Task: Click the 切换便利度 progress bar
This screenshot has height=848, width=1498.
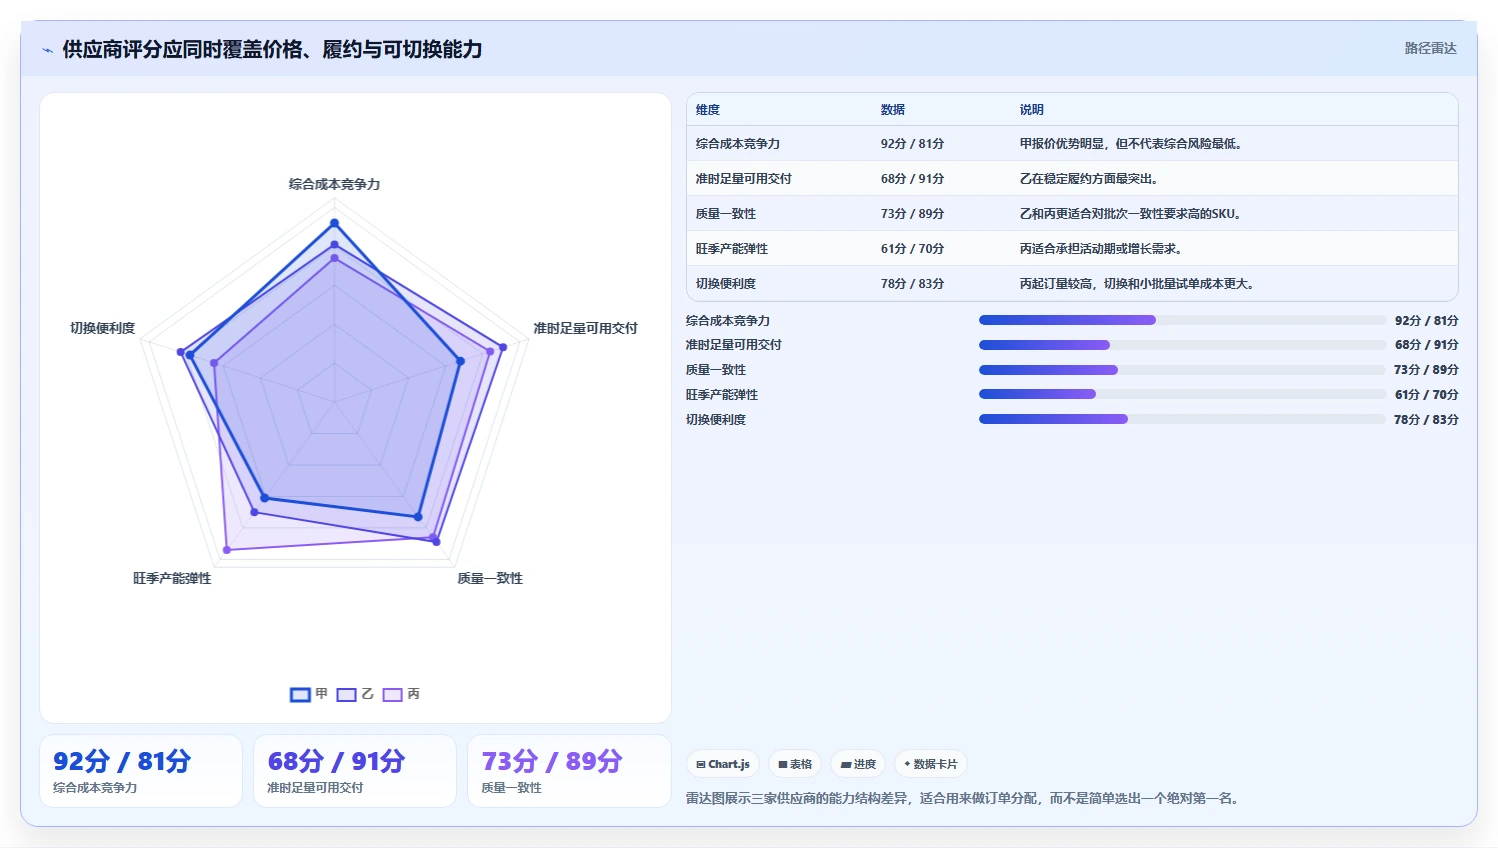Action: point(1182,419)
